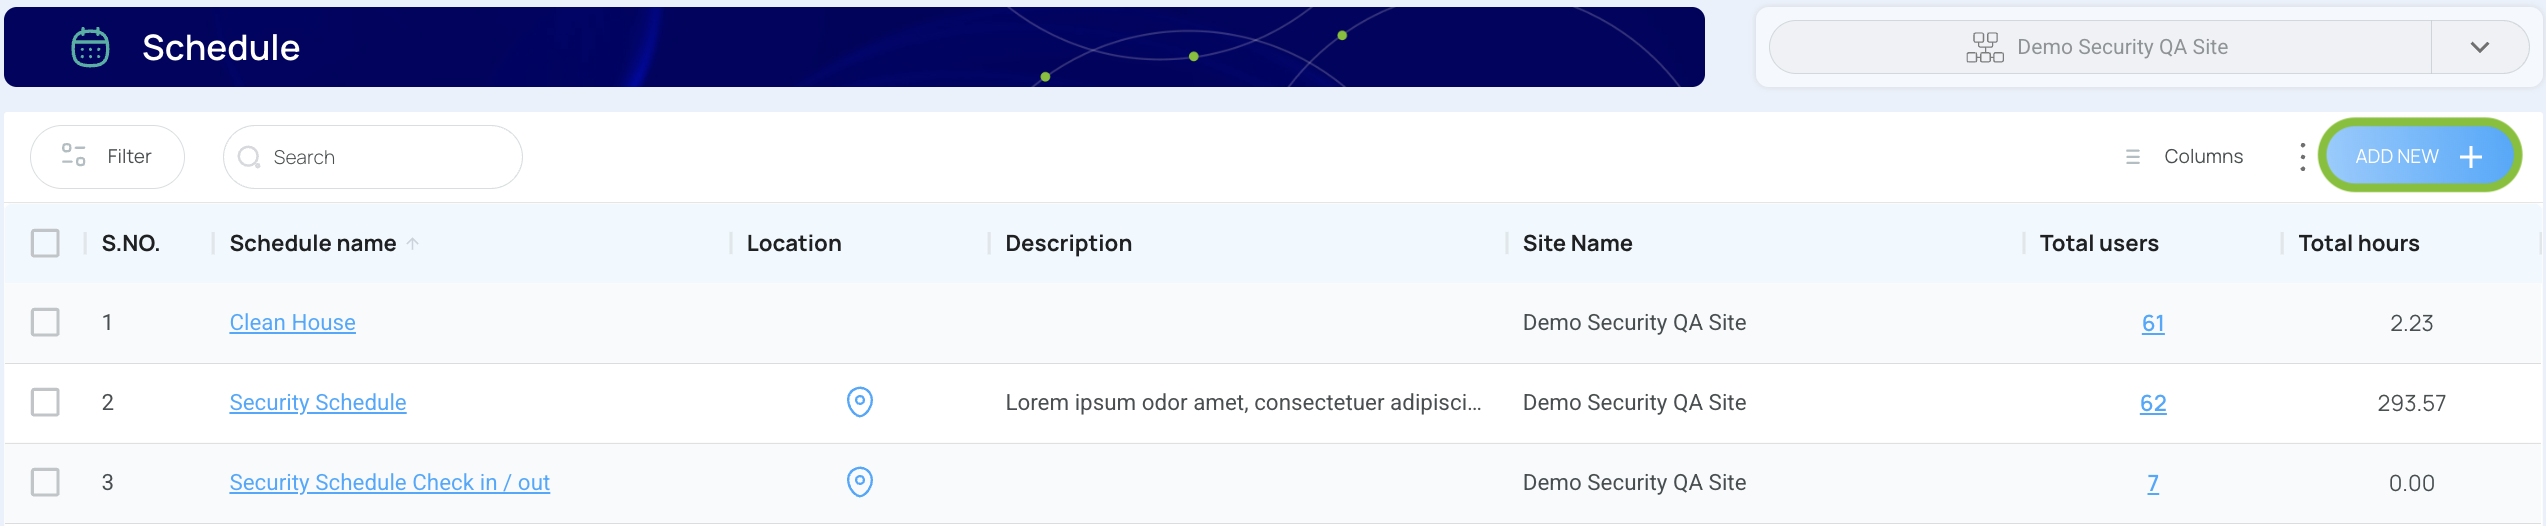Open the Clean House schedule link

292,322
